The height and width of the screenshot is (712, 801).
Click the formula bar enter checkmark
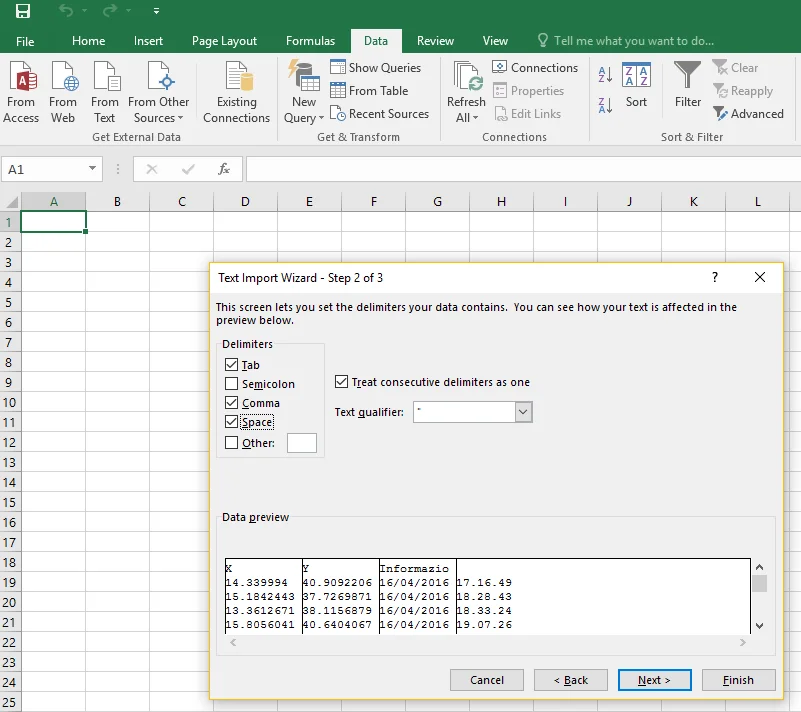point(188,169)
